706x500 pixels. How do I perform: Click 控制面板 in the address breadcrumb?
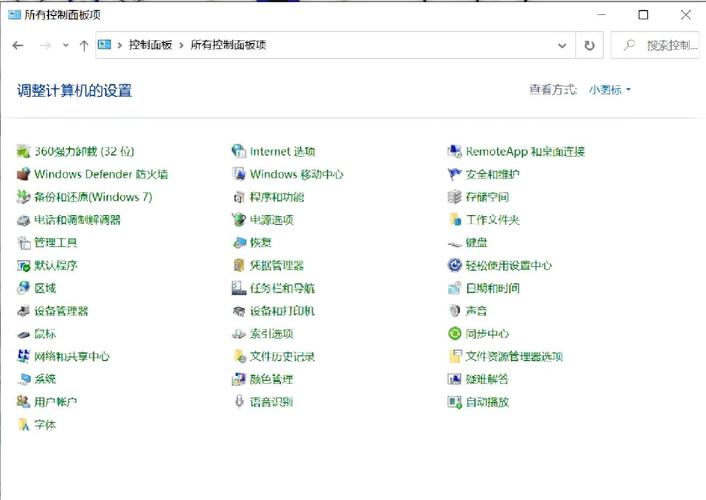(150, 45)
